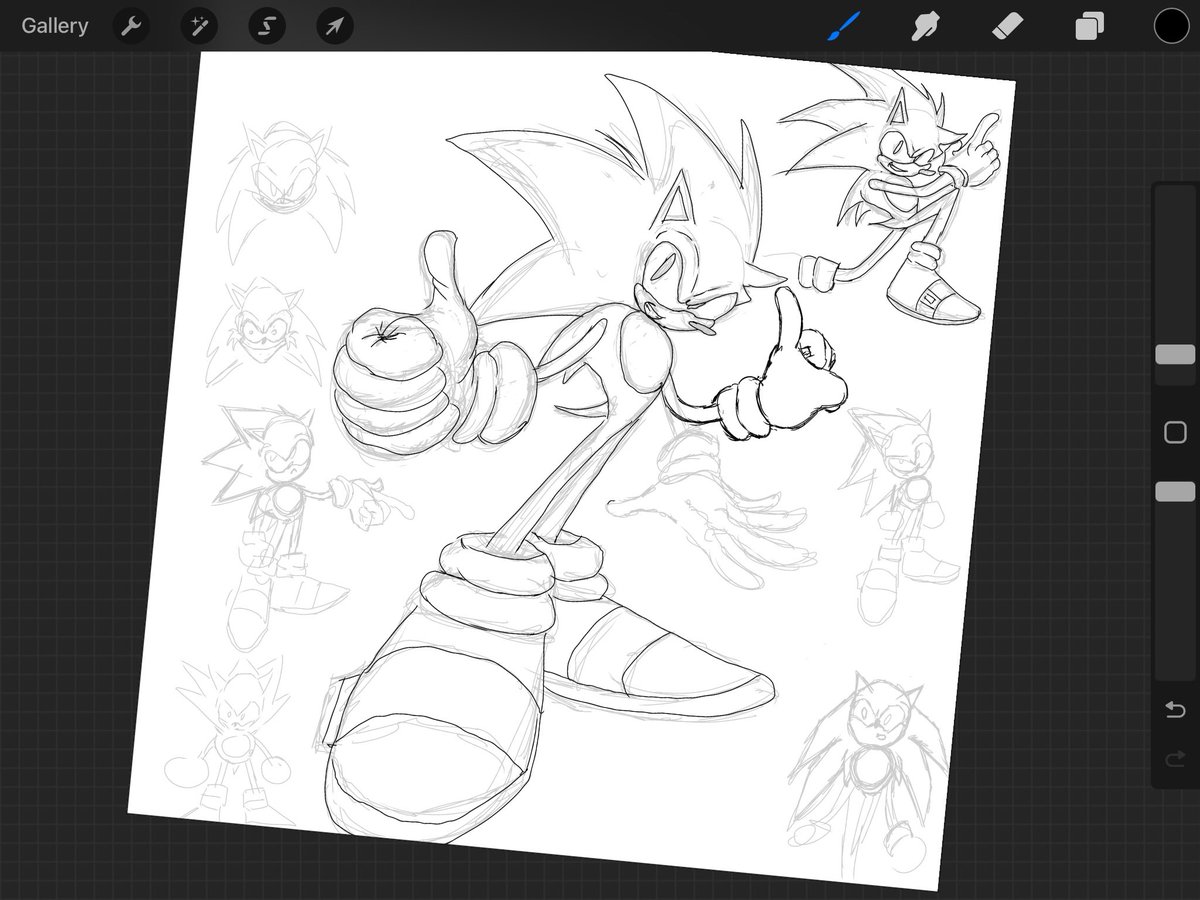The height and width of the screenshot is (900, 1200).
Task: Activate the Selection tool
Action: (267, 26)
